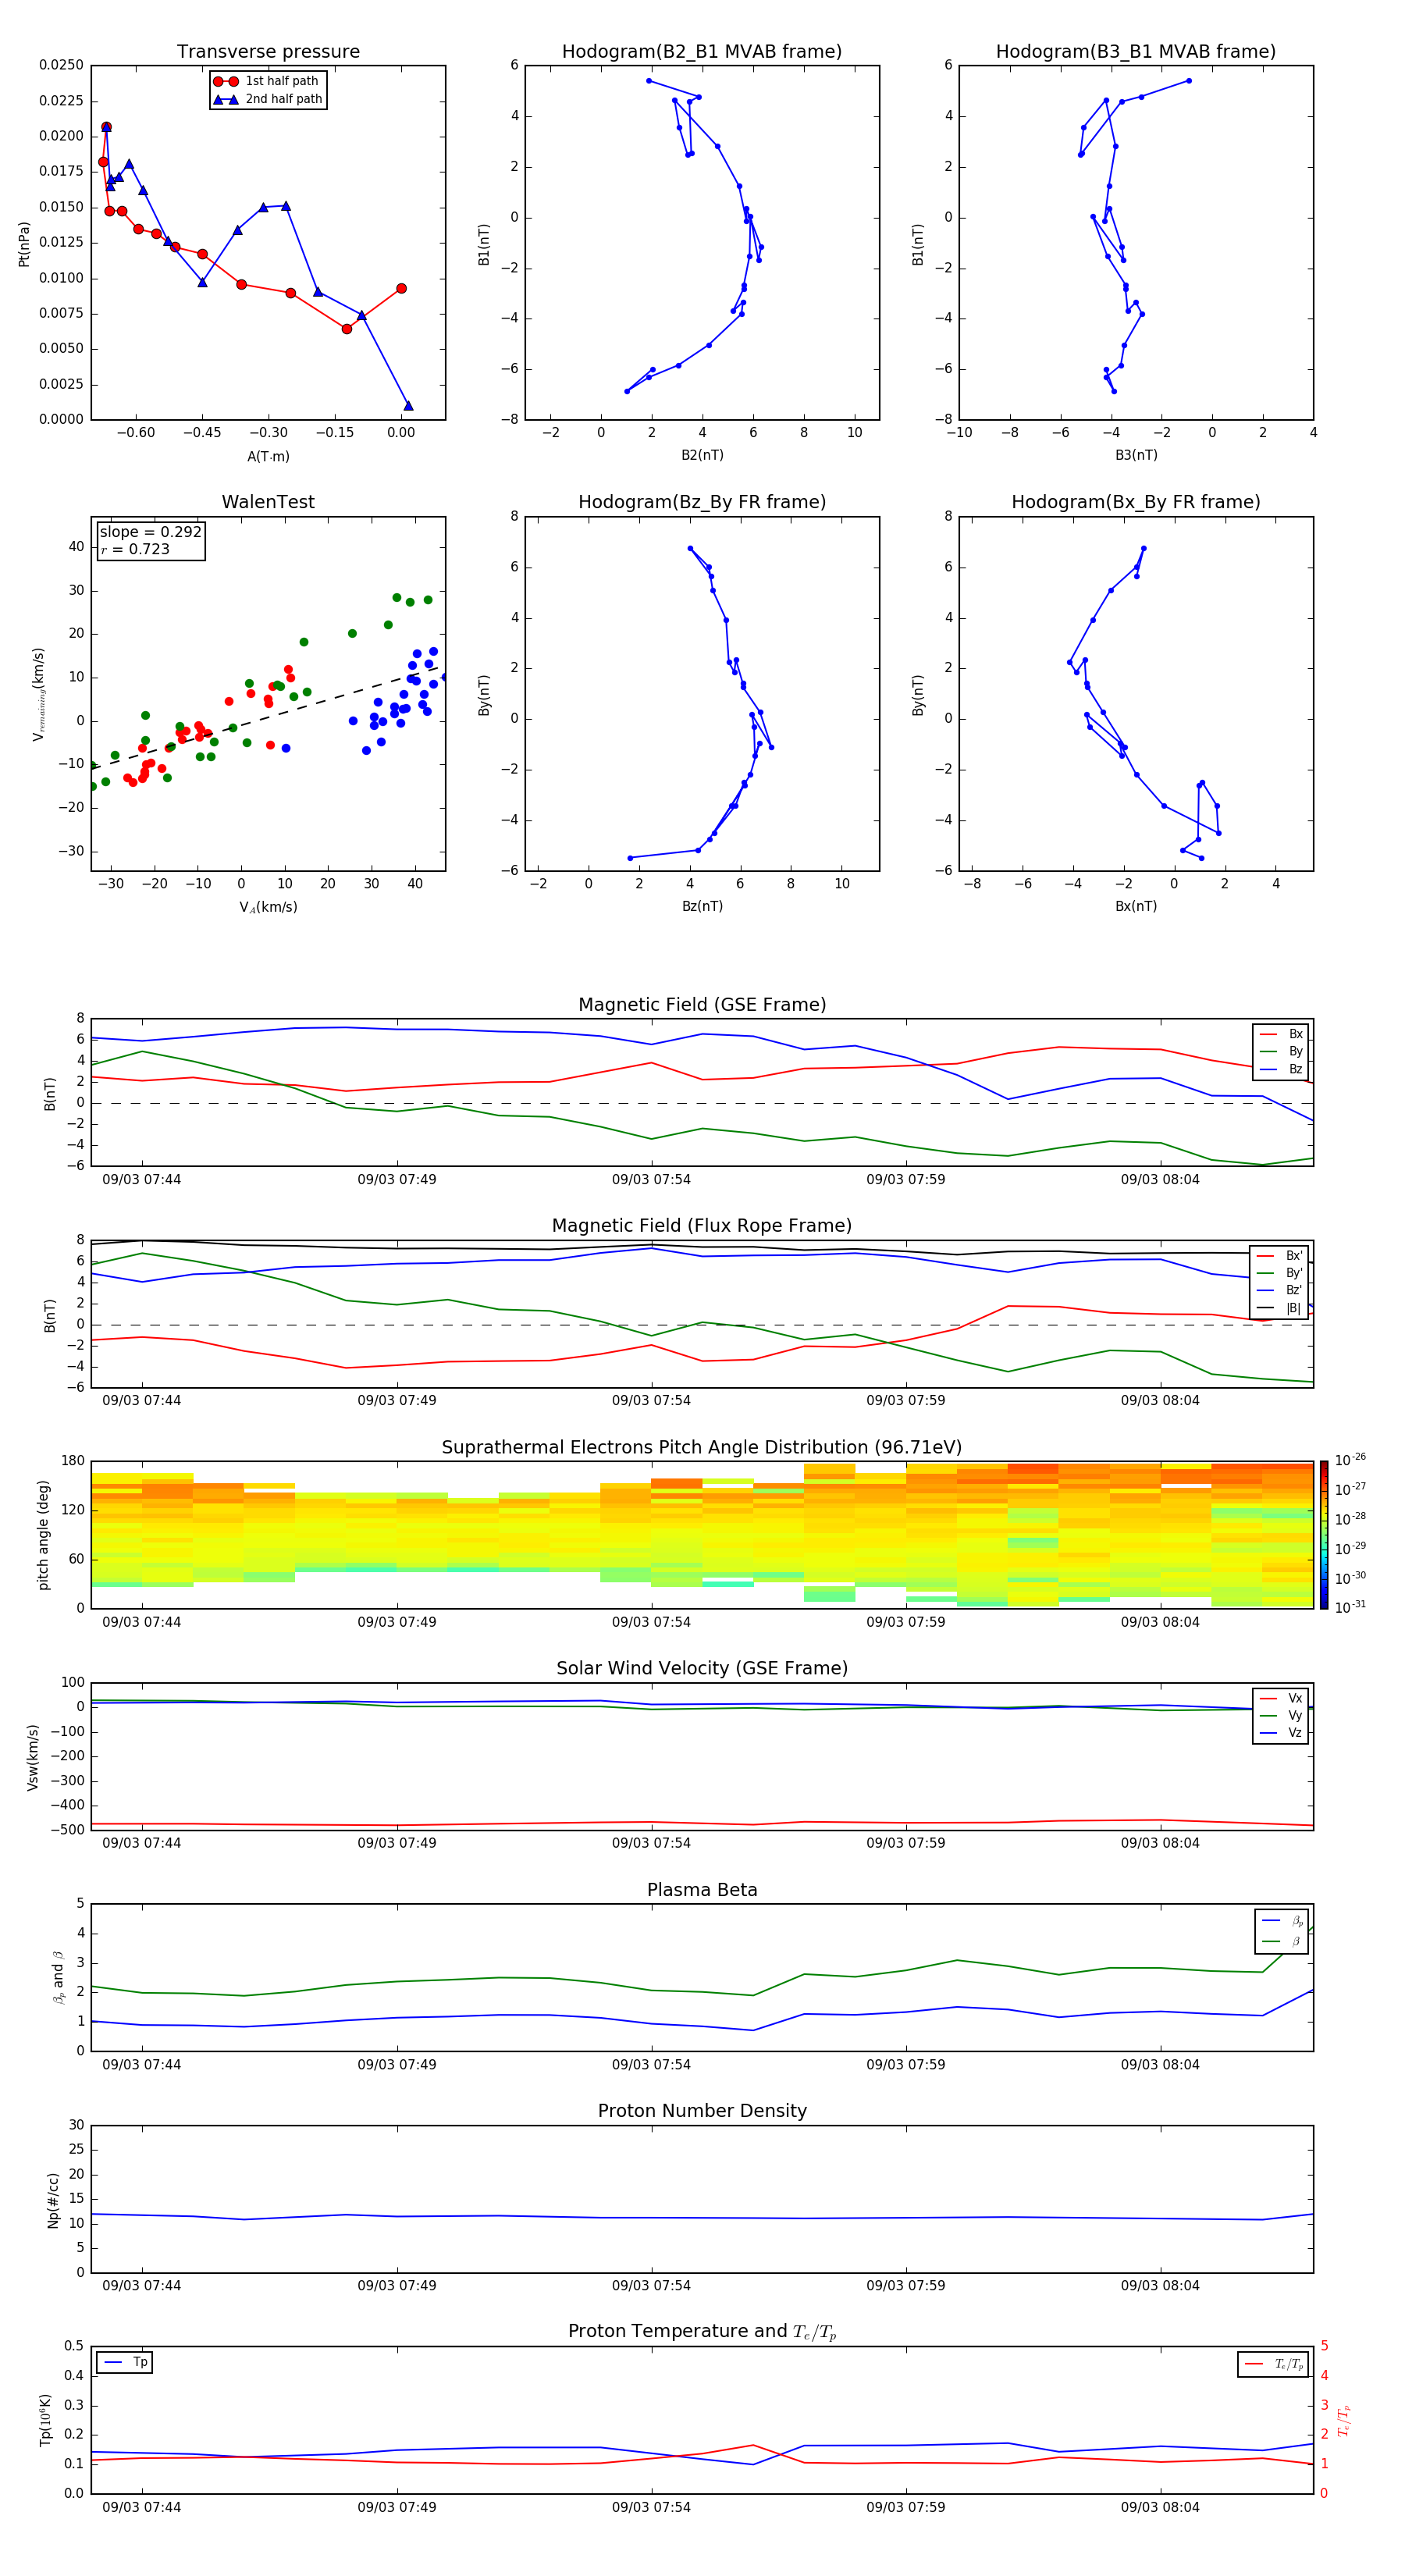The height and width of the screenshot is (2576, 1405).
Task: Click 09/03 07:54 tick under Plasma Beta plot
Action: 651,2064
